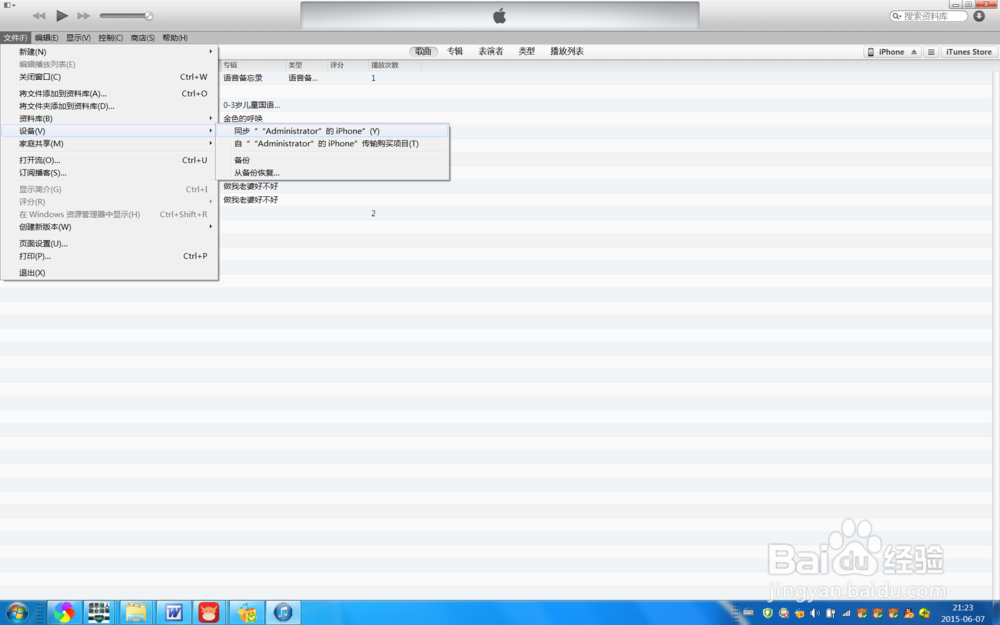Skip forward to next track
The height and width of the screenshot is (625, 1000).
click(84, 15)
